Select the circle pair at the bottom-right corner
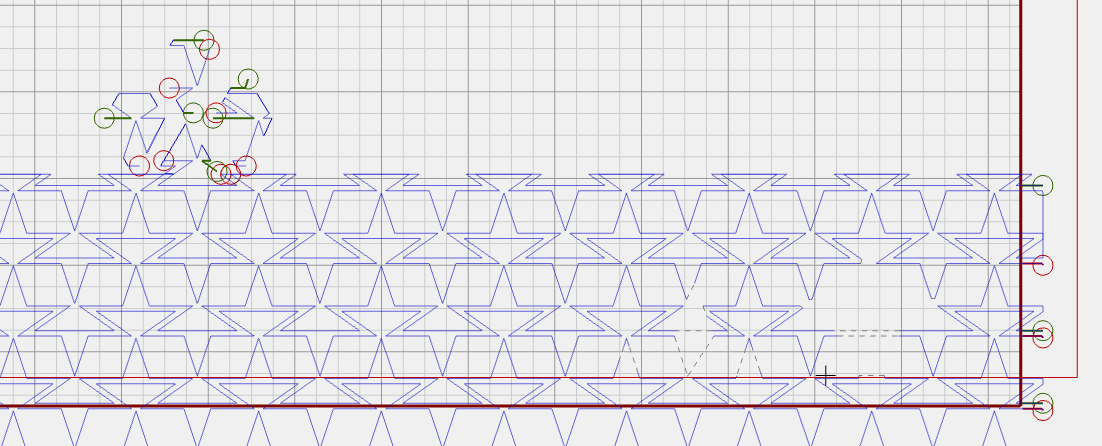The width and height of the screenshot is (1102, 446). (1043, 406)
